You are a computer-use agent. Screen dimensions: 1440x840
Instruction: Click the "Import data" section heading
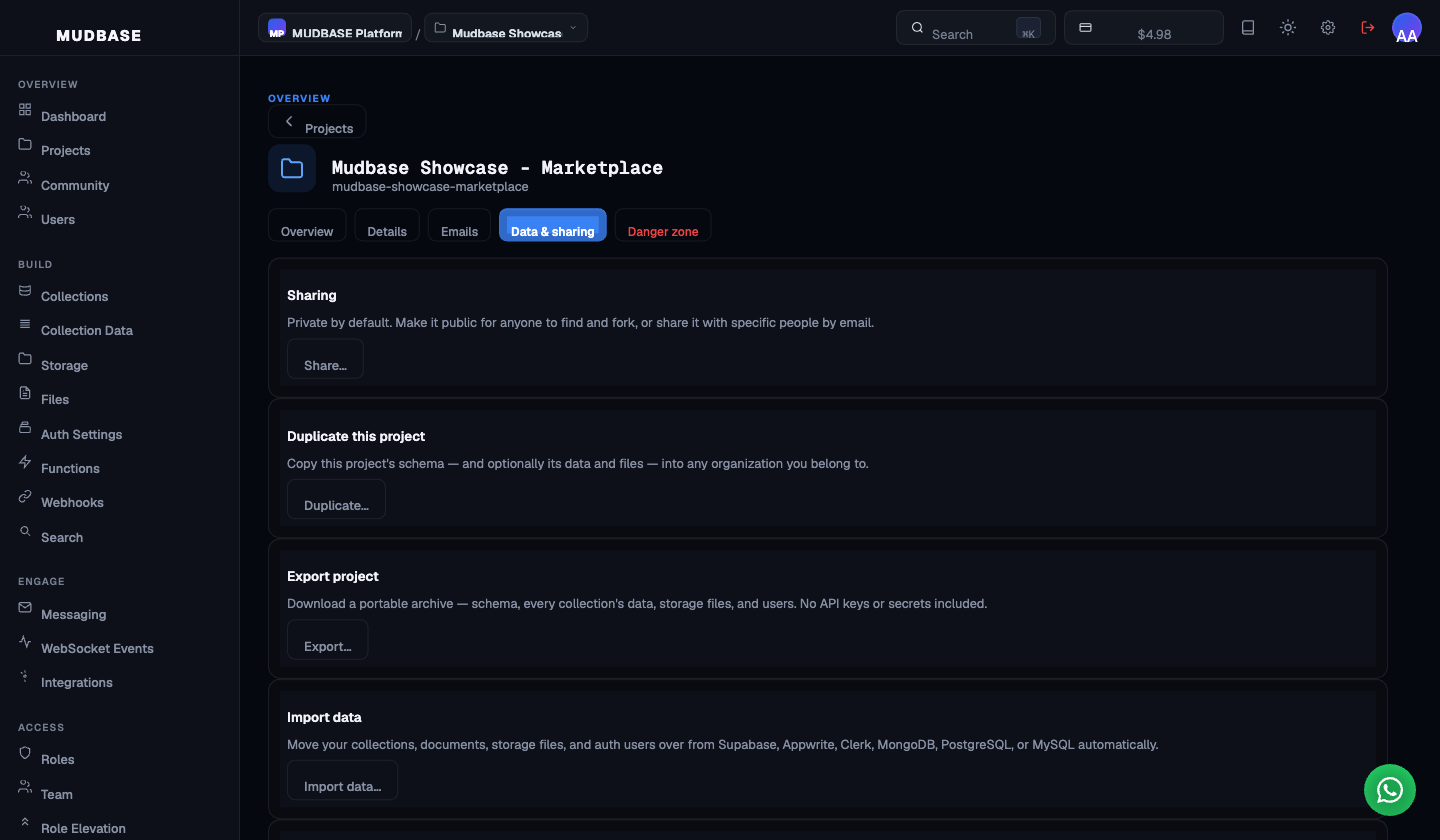coord(324,717)
